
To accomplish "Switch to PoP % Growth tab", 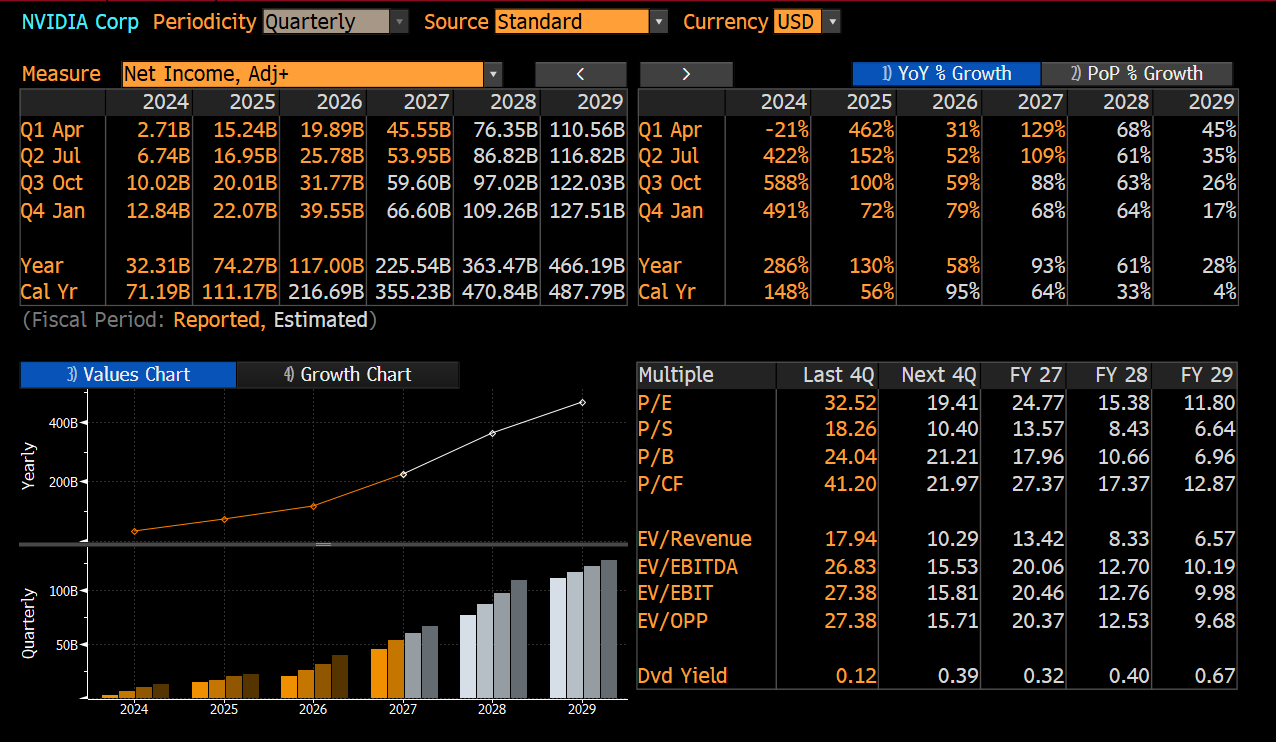I will (1137, 74).
